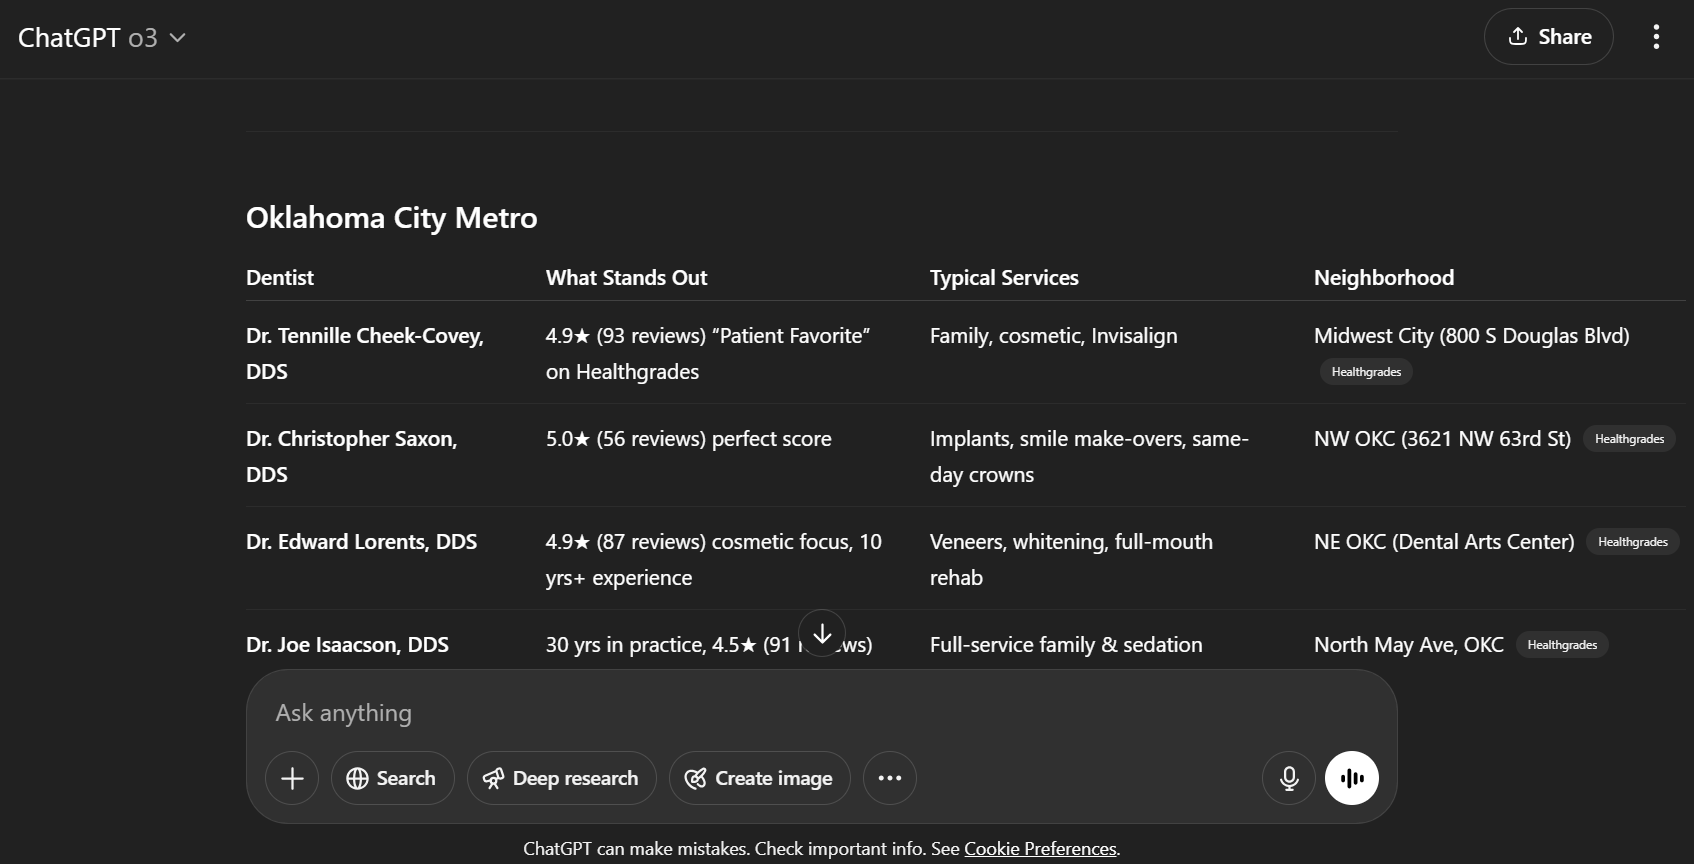Open Healthgrades chip beside North May Ave

pyautogui.click(x=1562, y=645)
